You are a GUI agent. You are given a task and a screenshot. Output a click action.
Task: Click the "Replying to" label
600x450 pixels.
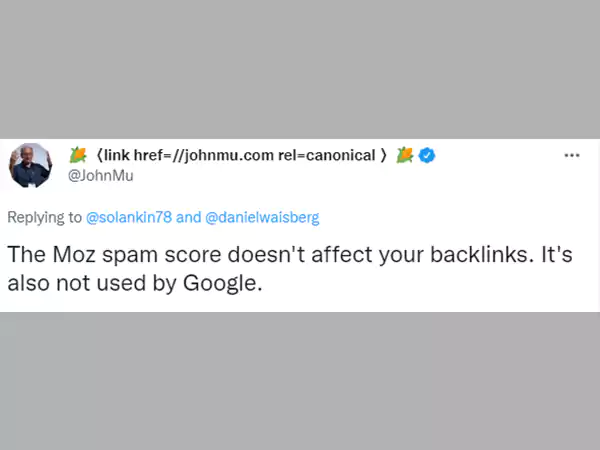click(x=44, y=216)
